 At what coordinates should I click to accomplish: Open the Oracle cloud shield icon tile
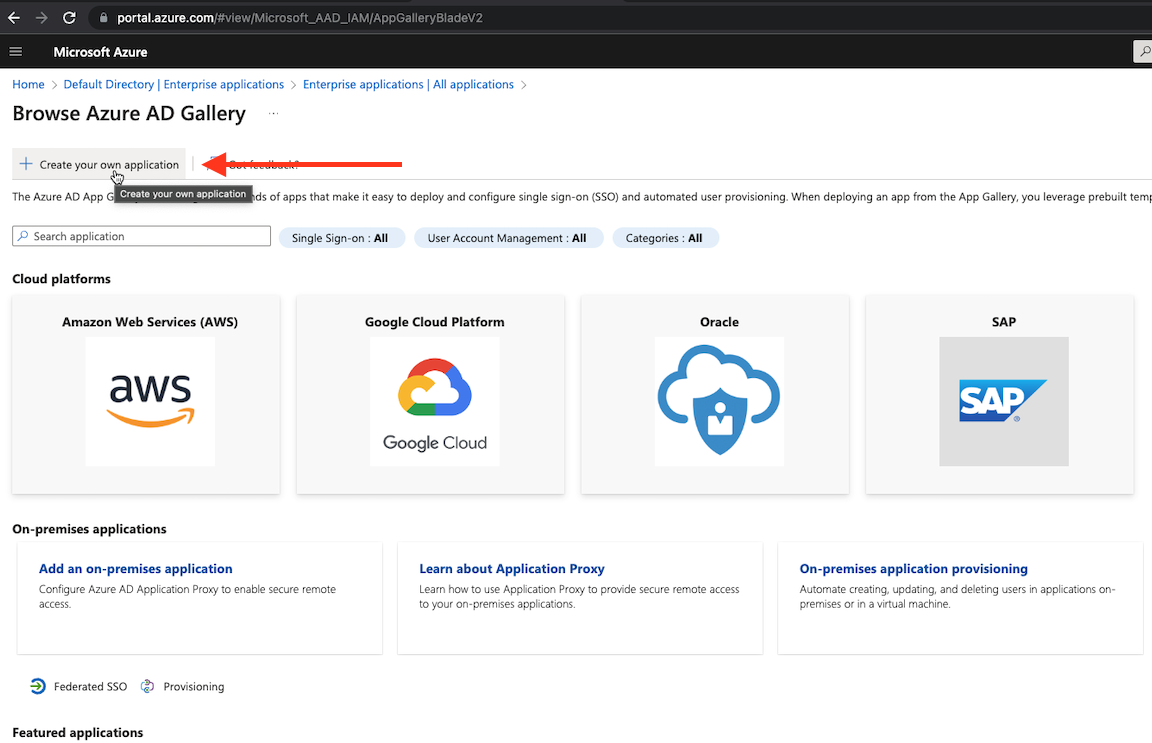tap(719, 401)
